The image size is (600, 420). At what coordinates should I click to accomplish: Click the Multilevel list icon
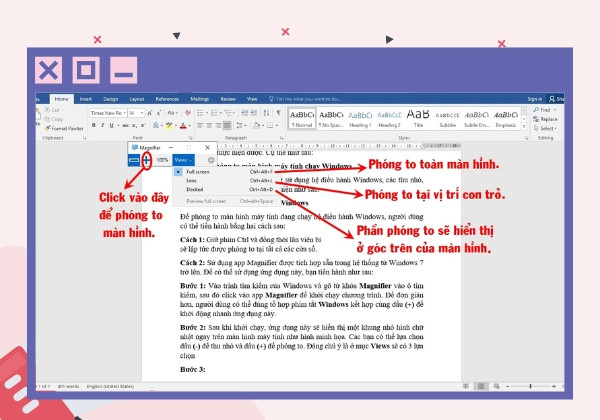(228, 113)
